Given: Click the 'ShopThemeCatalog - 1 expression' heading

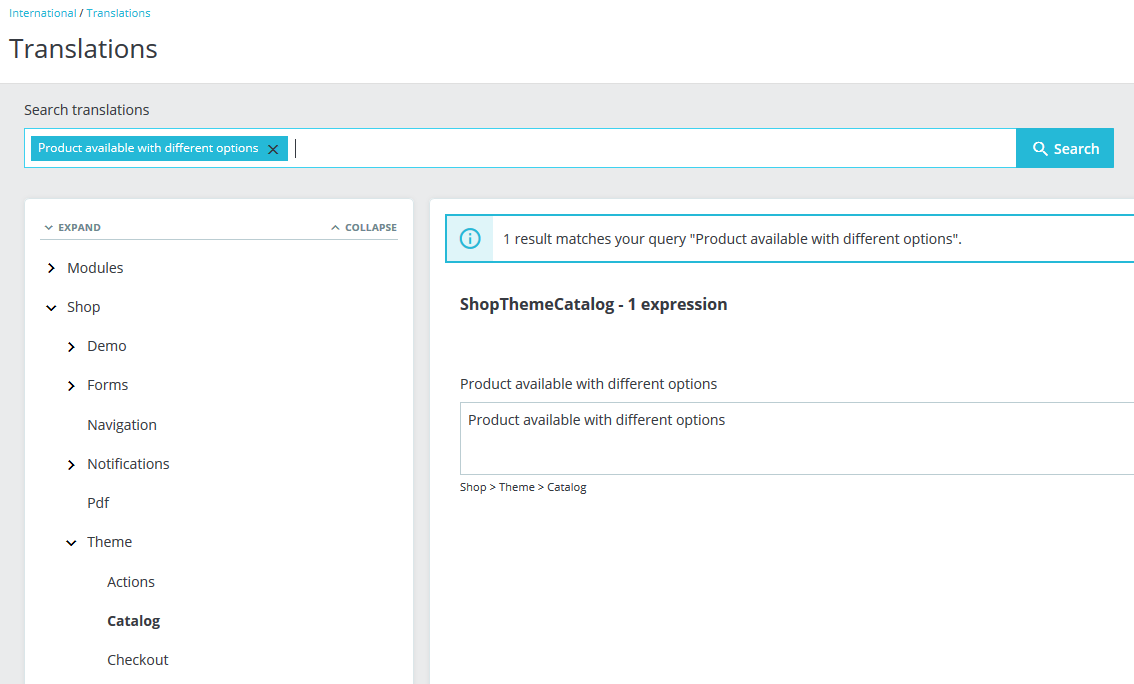Looking at the screenshot, I should click(x=594, y=304).
